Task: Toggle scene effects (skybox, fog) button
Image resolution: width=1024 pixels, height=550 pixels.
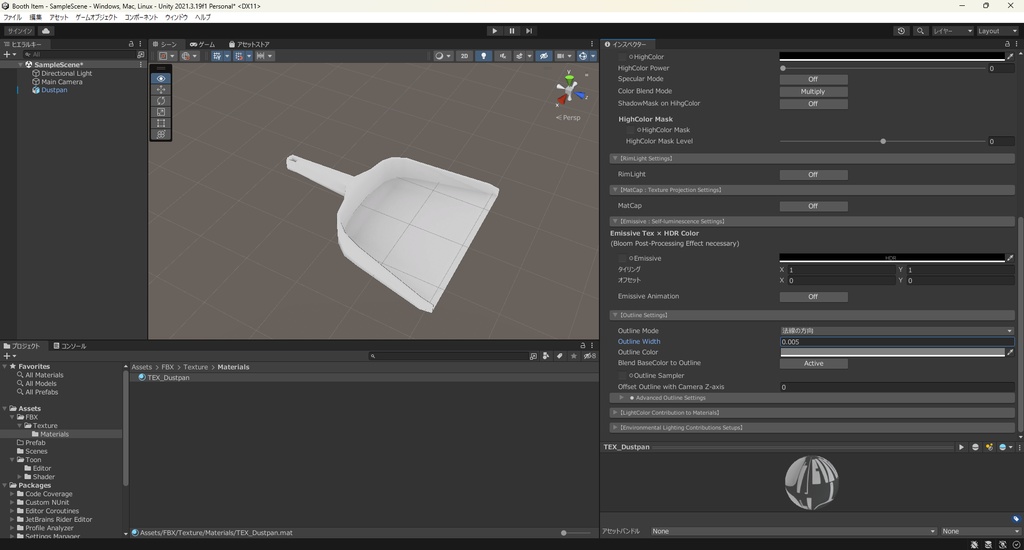Action: (520, 56)
